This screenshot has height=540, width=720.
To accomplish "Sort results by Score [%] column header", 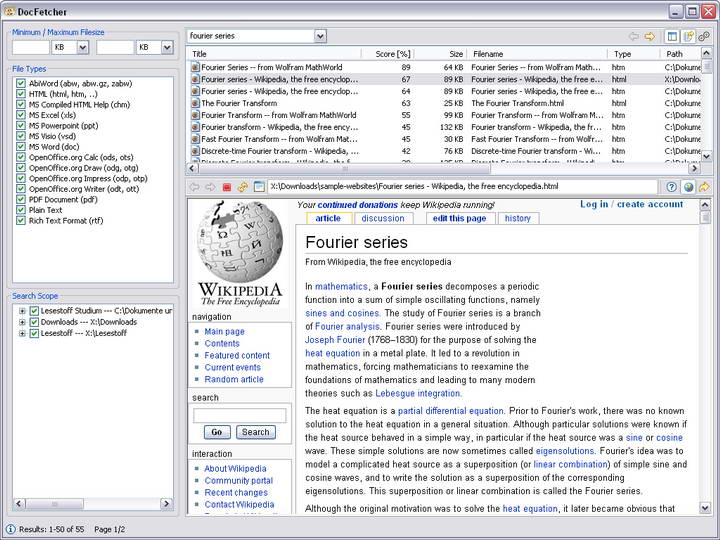I will (x=392, y=54).
